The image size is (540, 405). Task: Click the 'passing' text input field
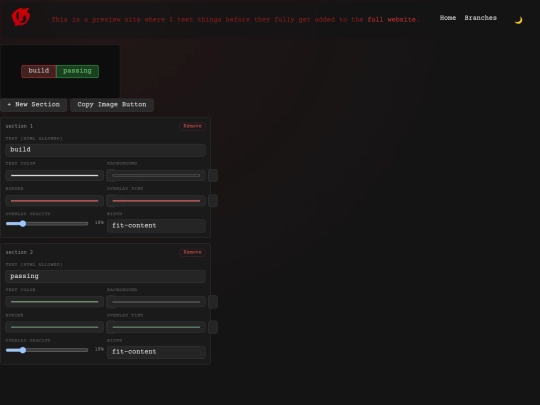(105, 277)
